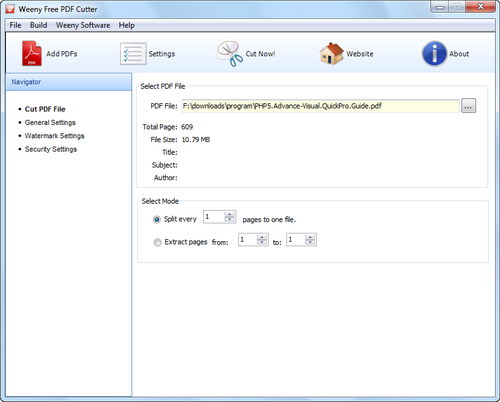
Task: Open Watermark Settings in Navigator
Action: pyautogui.click(x=54, y=136)
